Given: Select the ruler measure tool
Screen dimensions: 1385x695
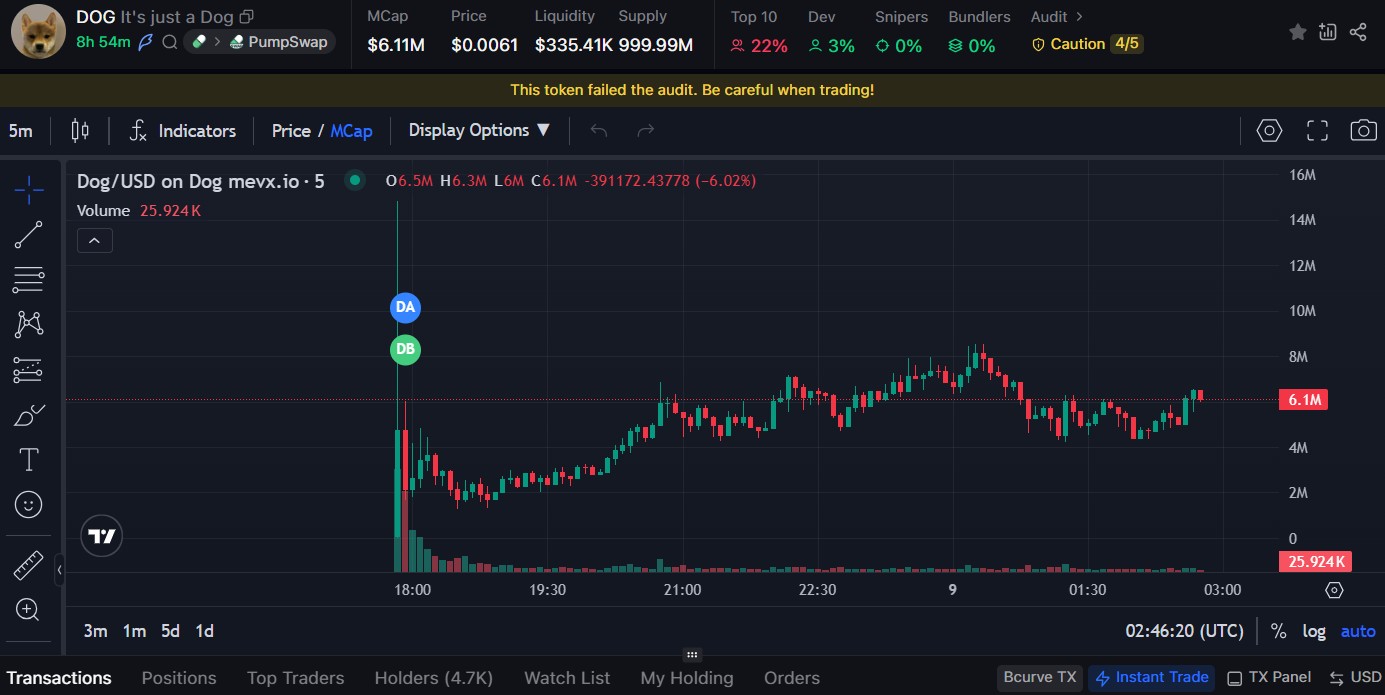Looking at the screenshot, I should (x=28, y=566).
